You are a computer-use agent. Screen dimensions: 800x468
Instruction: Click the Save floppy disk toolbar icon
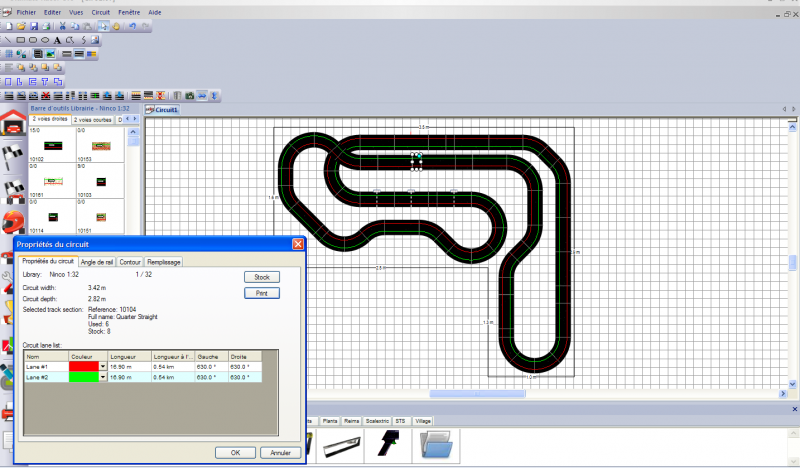point(34,25)
